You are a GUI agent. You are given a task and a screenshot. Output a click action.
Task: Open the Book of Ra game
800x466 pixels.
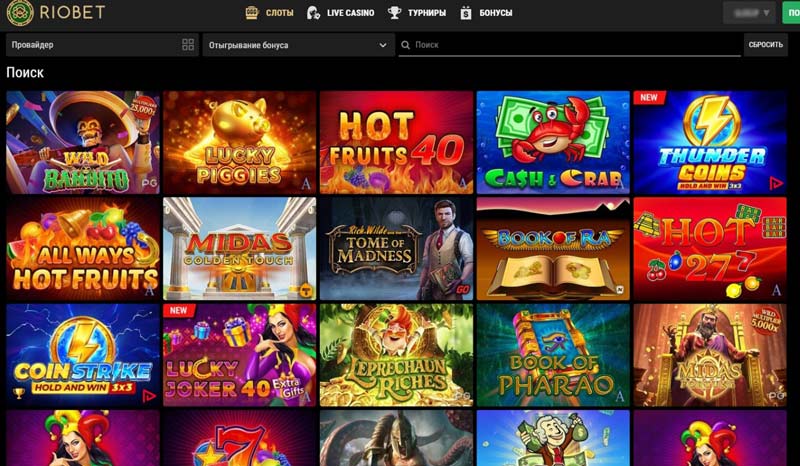[553, 249]
